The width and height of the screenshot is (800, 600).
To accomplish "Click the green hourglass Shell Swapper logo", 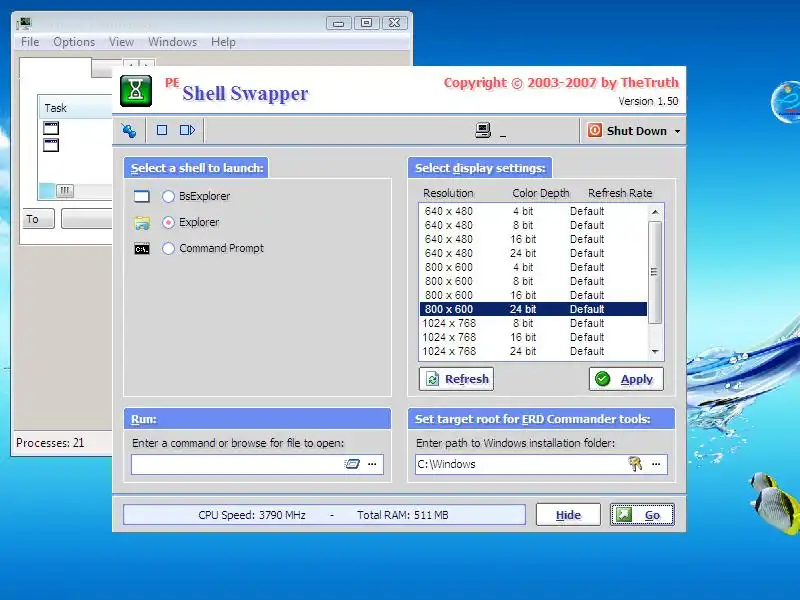I will 136,91.
